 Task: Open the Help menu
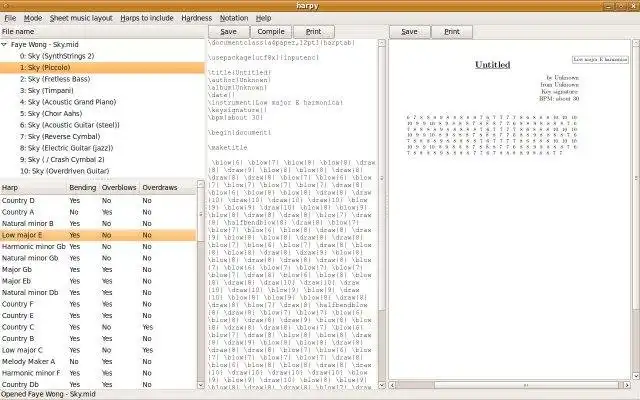pos(263,18)
